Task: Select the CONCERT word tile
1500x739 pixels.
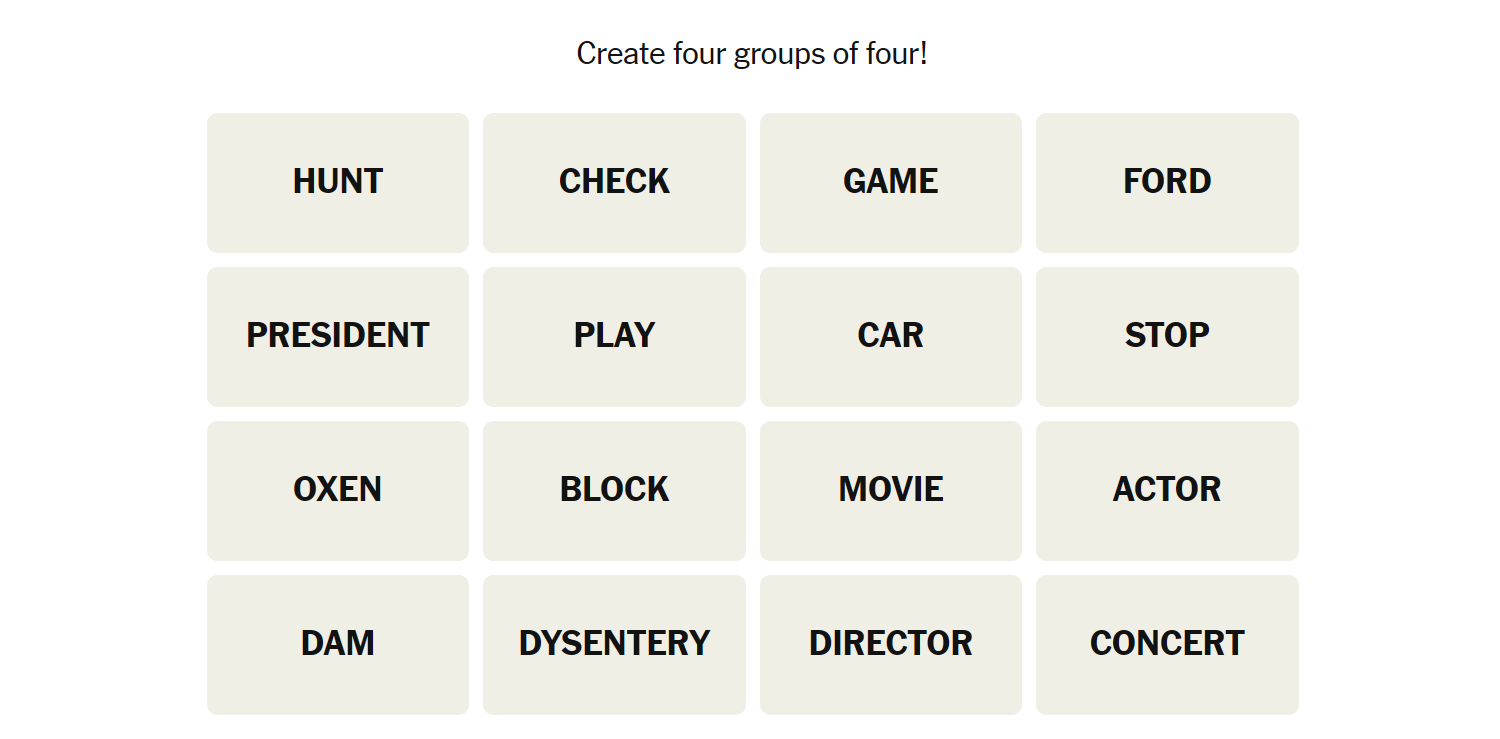Action: pyautogui.click(x=1167, y=644)
